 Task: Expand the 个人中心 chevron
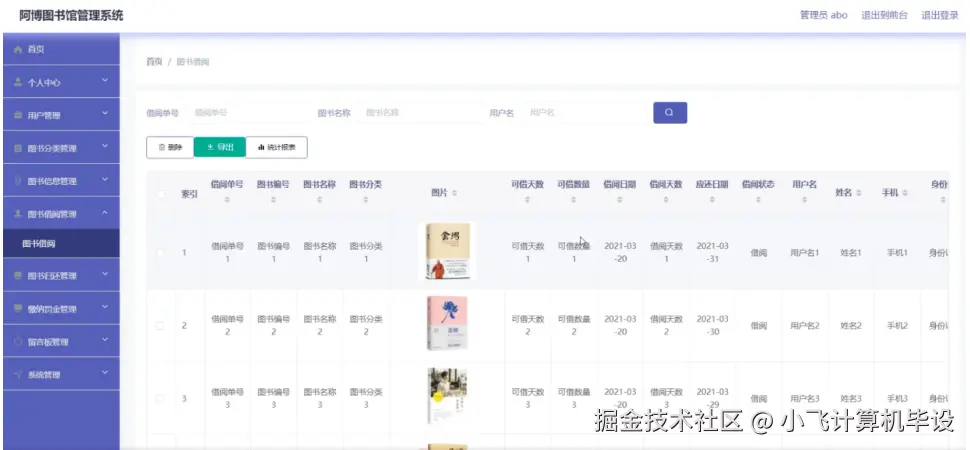(x=105, y=80)
